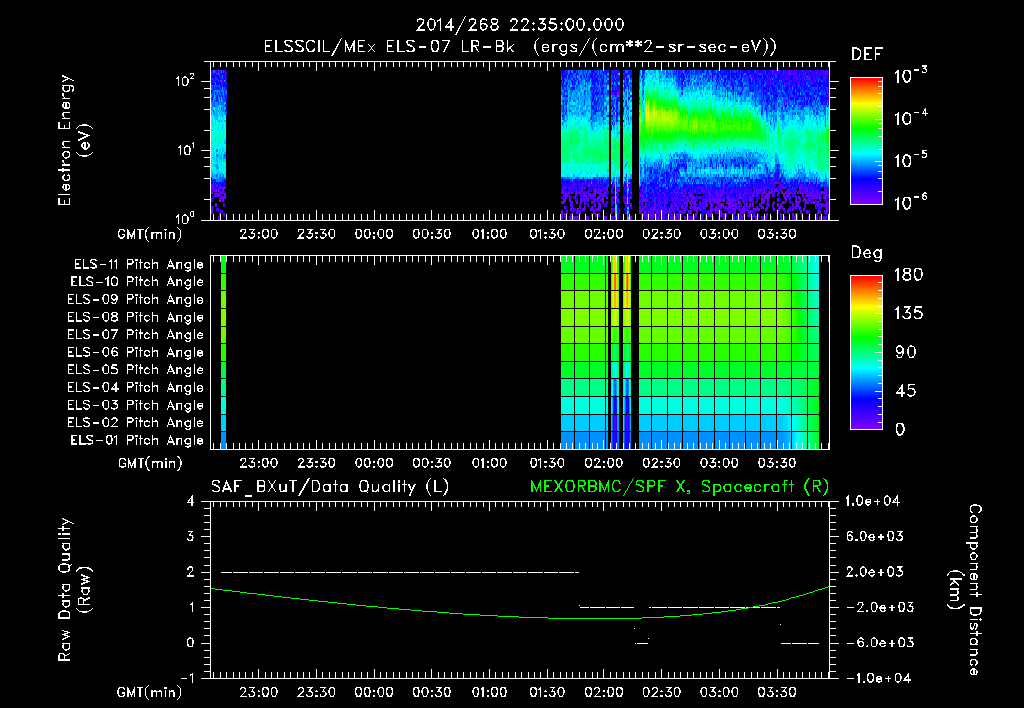Screen dimensions: 1024x708
Task: Select the ELS-06 Pitch Angle row label
Action: tap(136, 353)
